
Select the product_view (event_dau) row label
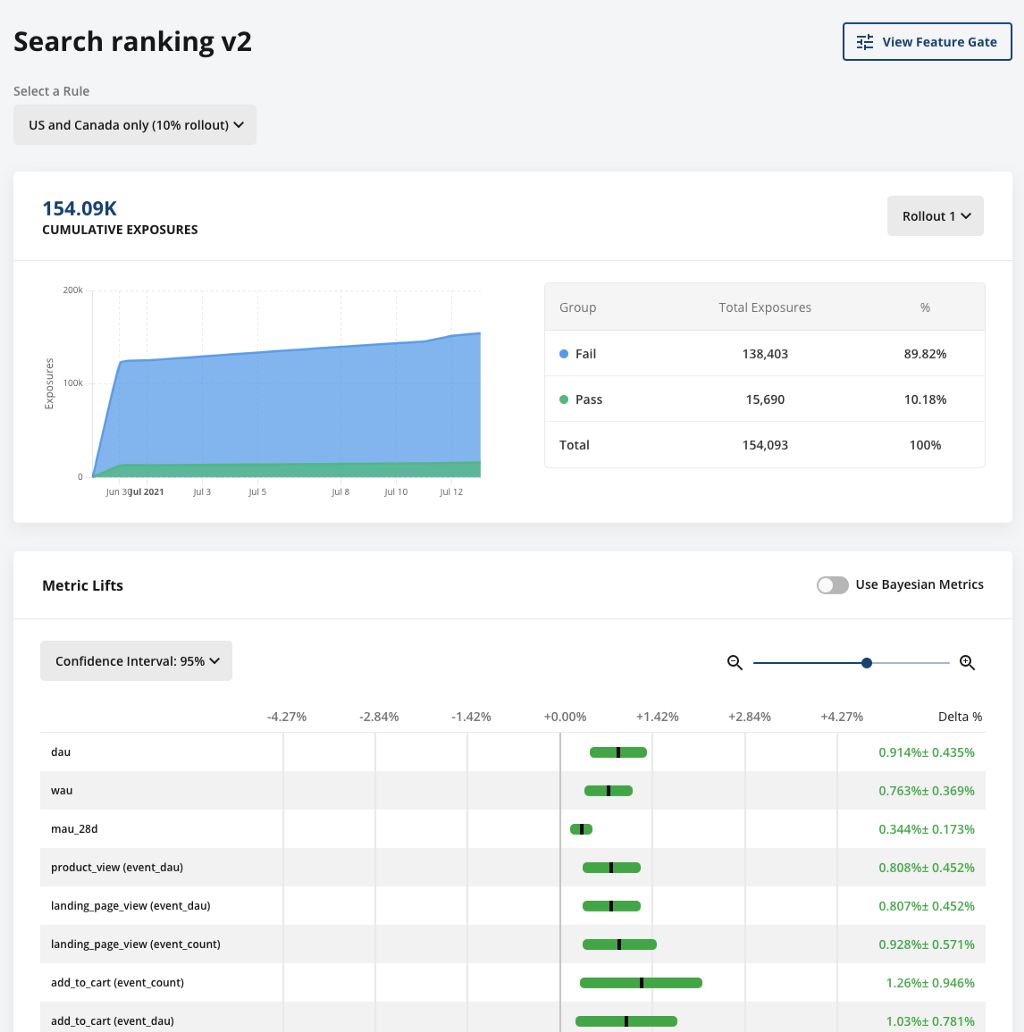tap(117, 867)
